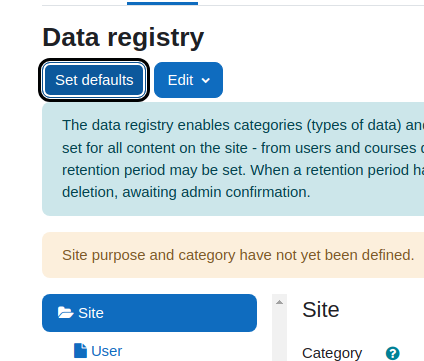This screenshot has height=361, width=424.
Task: Click the scrollbar up arrow
Action: pos(279,302)
